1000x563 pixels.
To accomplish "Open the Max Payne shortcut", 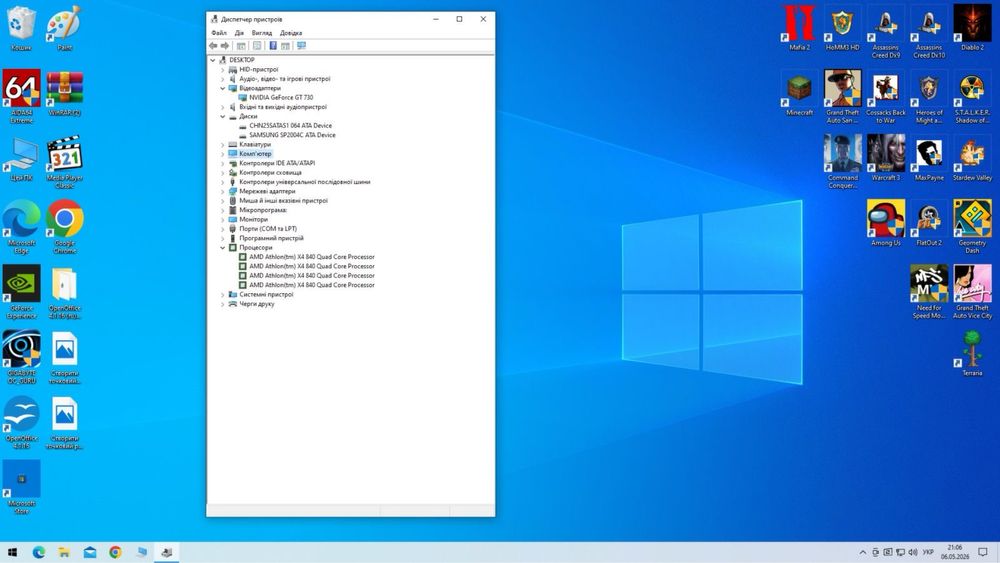I will [929, 158].
